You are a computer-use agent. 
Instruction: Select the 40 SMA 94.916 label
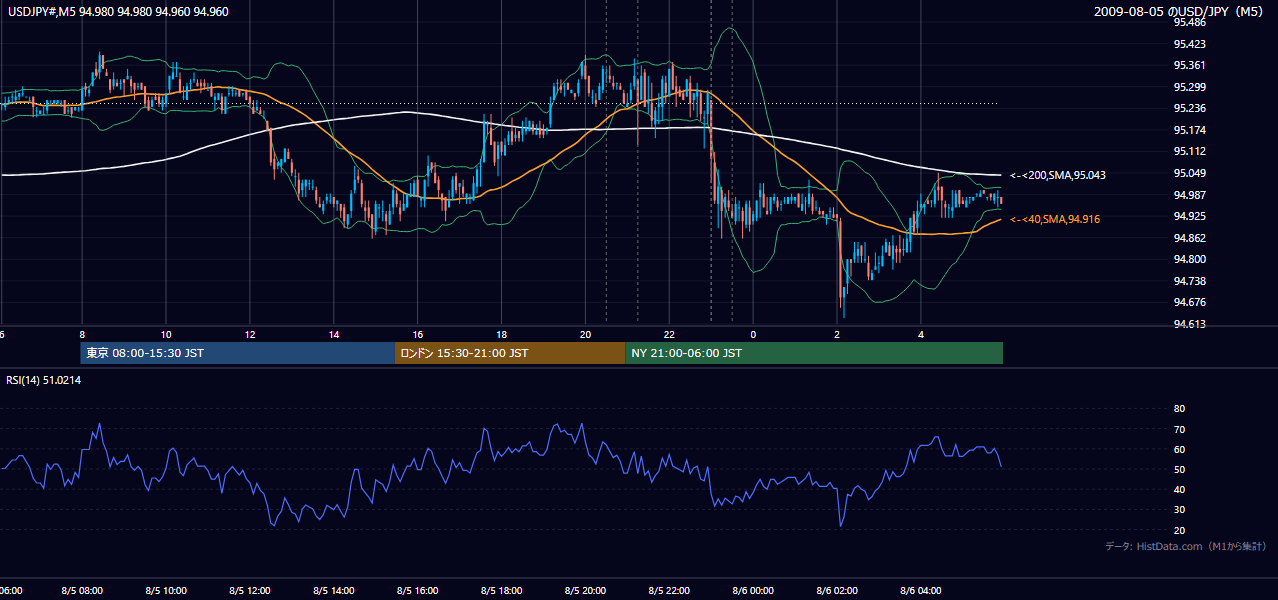pyautogui.click(x=1055, y=219)
